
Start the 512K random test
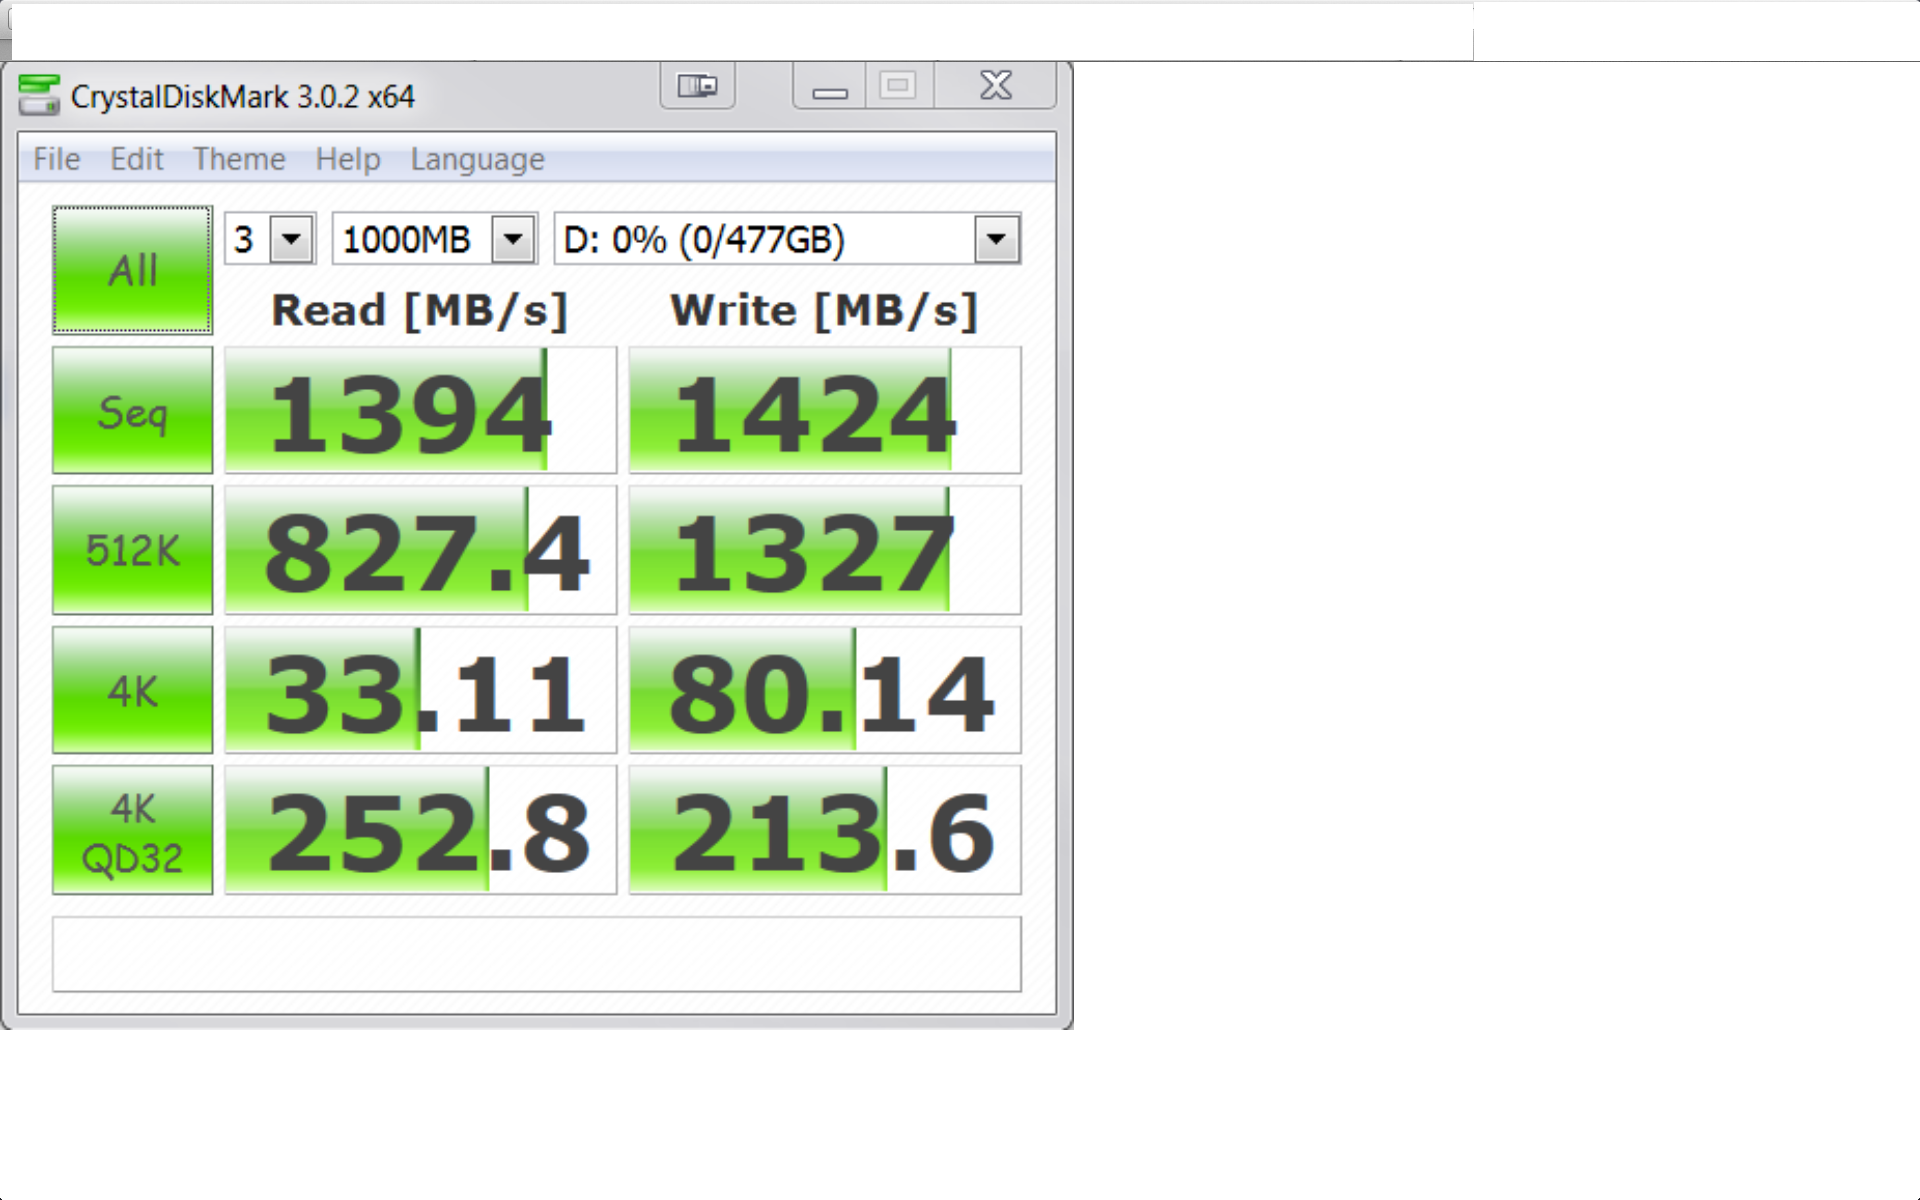[132, 550]
